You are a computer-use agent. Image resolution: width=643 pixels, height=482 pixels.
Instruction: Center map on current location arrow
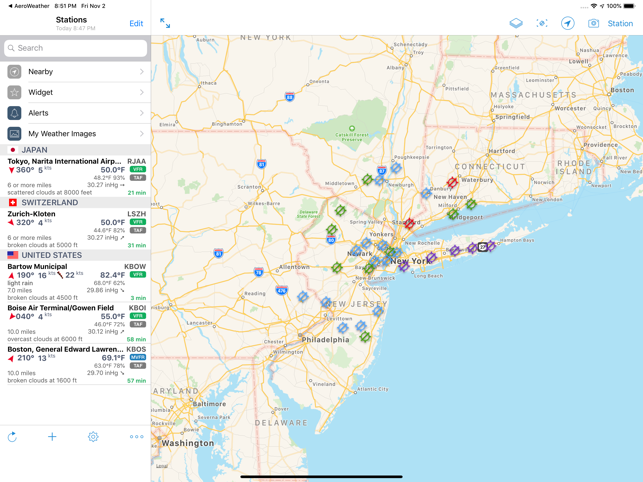(568, 23)
